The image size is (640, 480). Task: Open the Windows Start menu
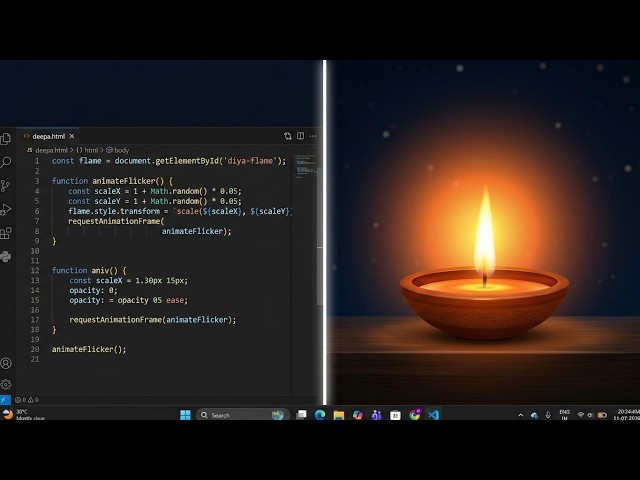(185, 415)
